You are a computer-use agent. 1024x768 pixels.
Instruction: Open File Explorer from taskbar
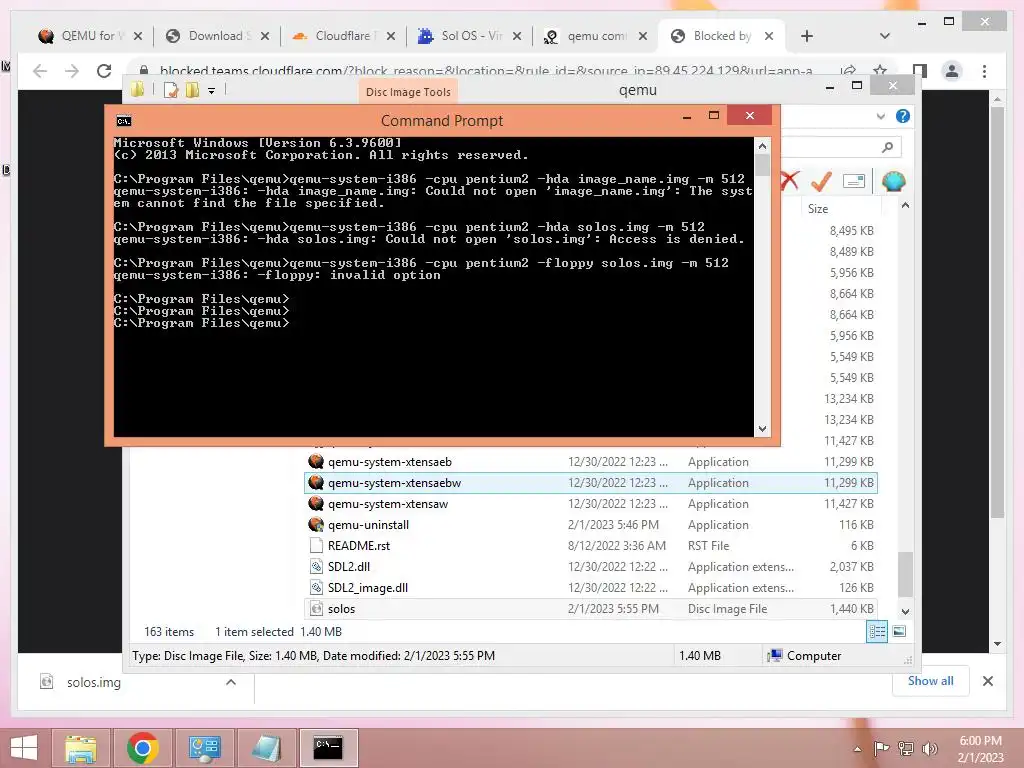point(81,748)
